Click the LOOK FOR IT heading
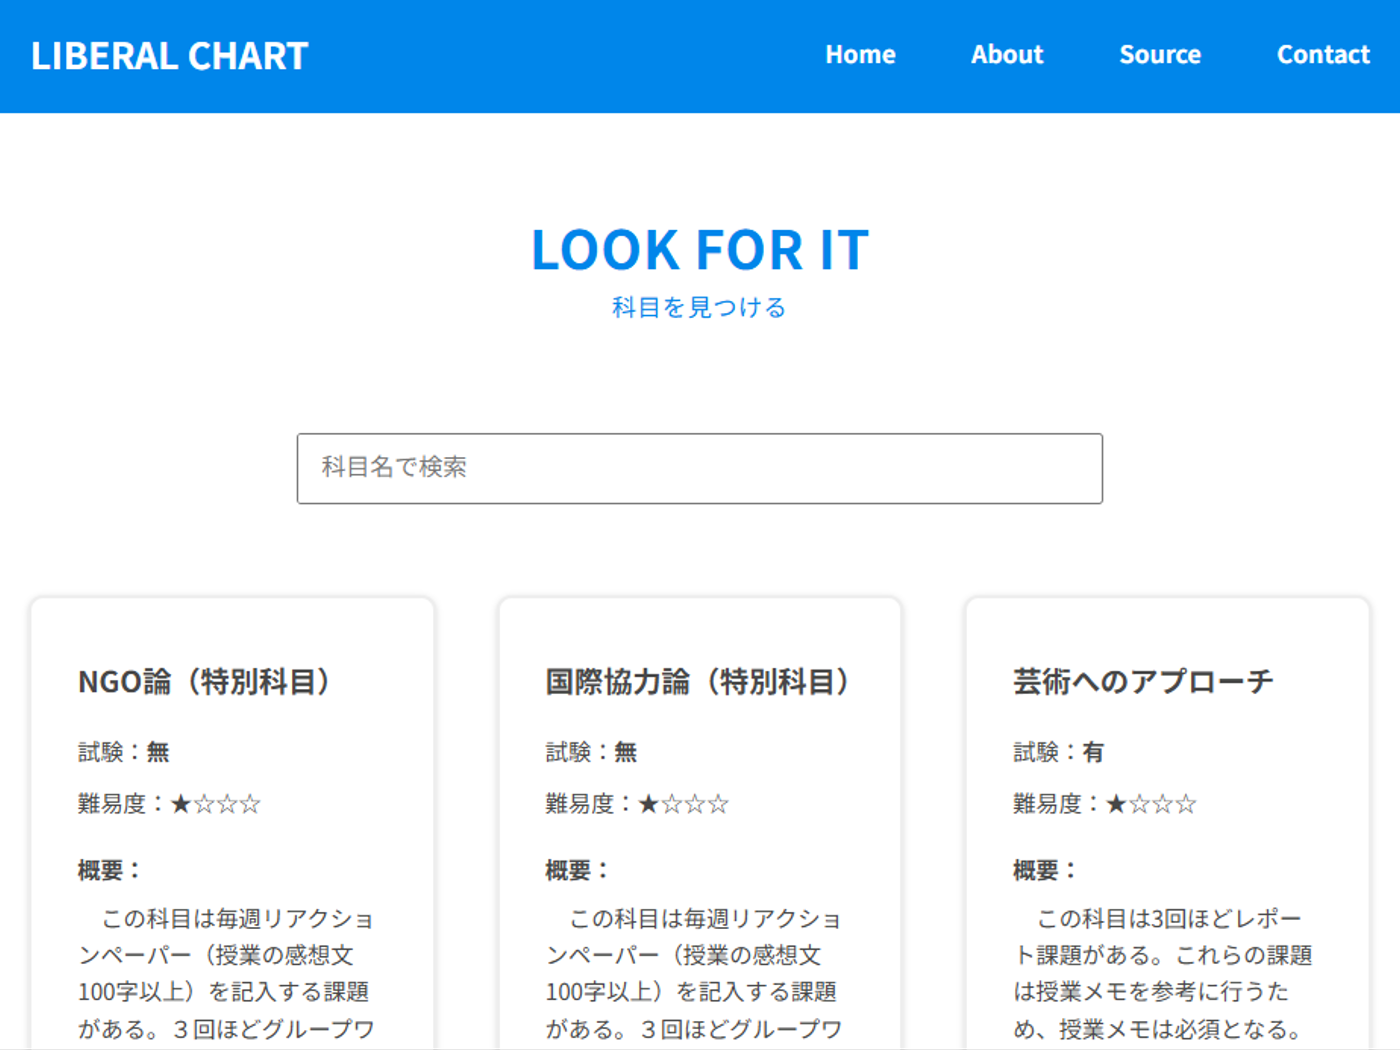This screenshot has width=1400, height=1050. 699,250
